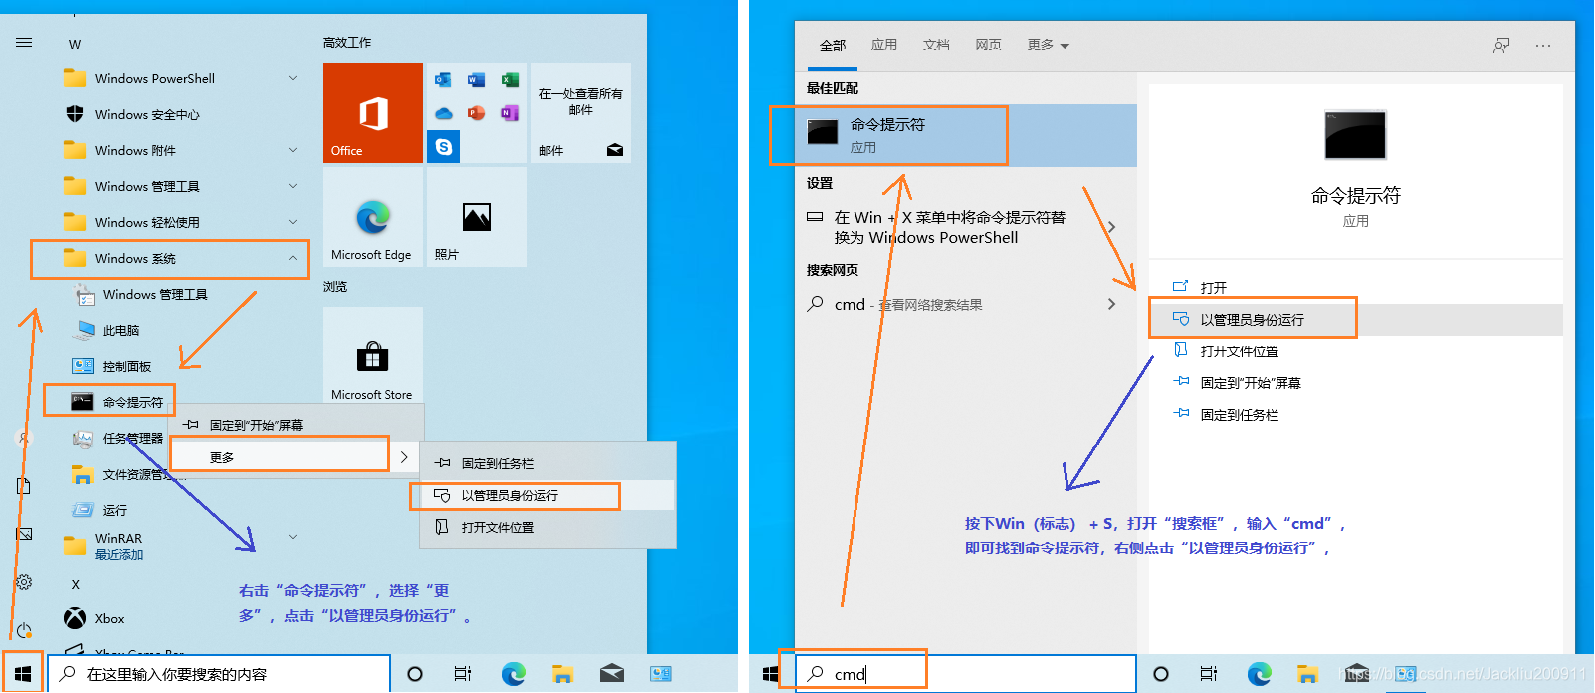
Task: Click large Command Prompt icon in preview pane
Action: pyautogui.click(x=1355, y=135)
